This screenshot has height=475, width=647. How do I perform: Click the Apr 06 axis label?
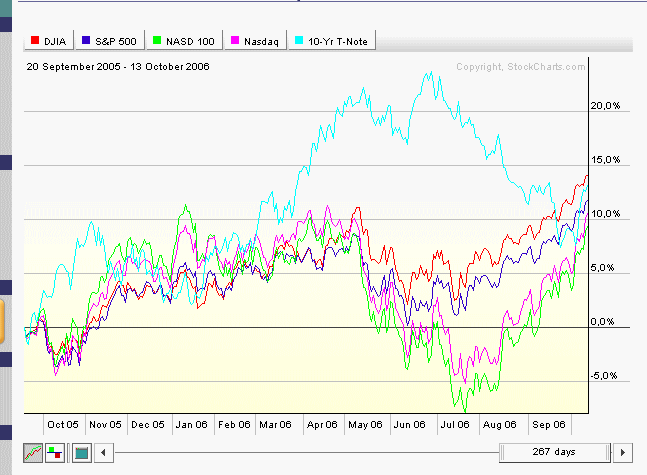(x=322, y=425)
